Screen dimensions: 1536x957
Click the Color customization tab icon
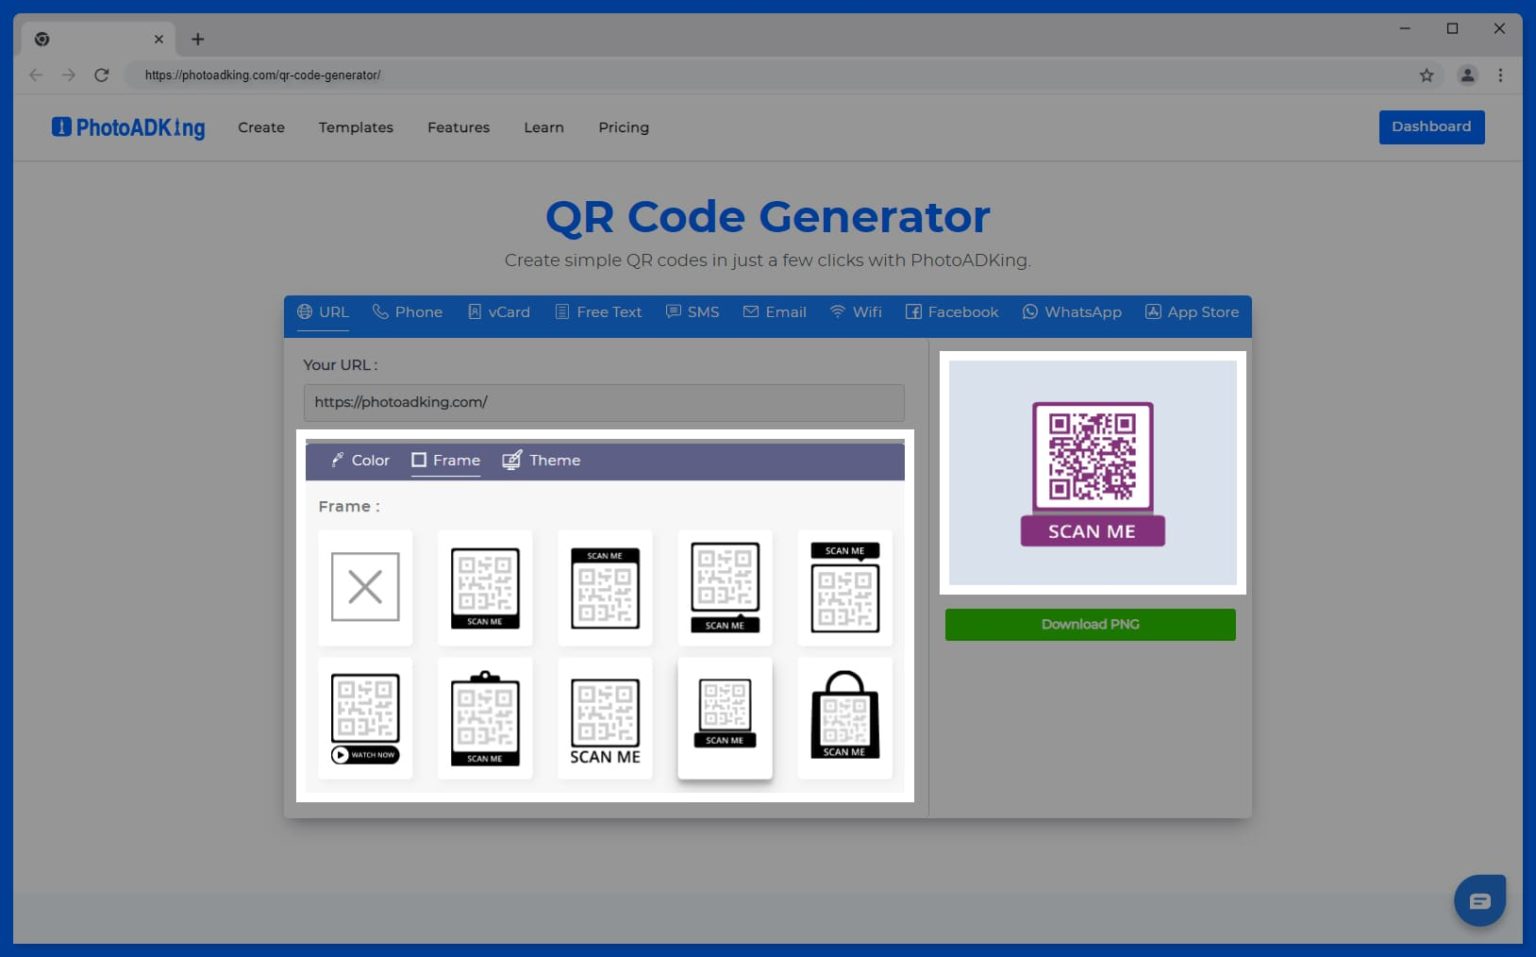(x=338, y=460)
